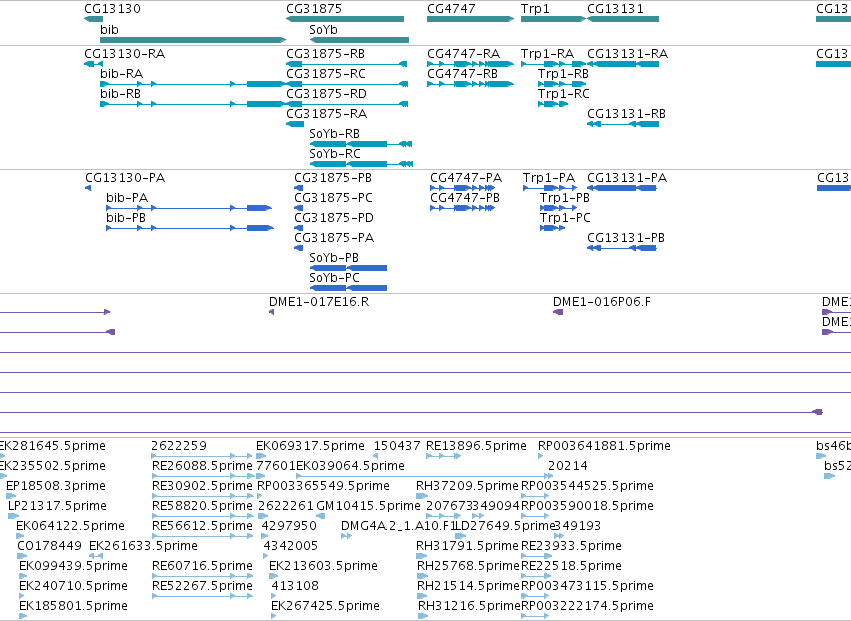Viewport: 851px width, 621px height.
Task: Click the CG31875 gene label
Action: (x=314, y=9)
